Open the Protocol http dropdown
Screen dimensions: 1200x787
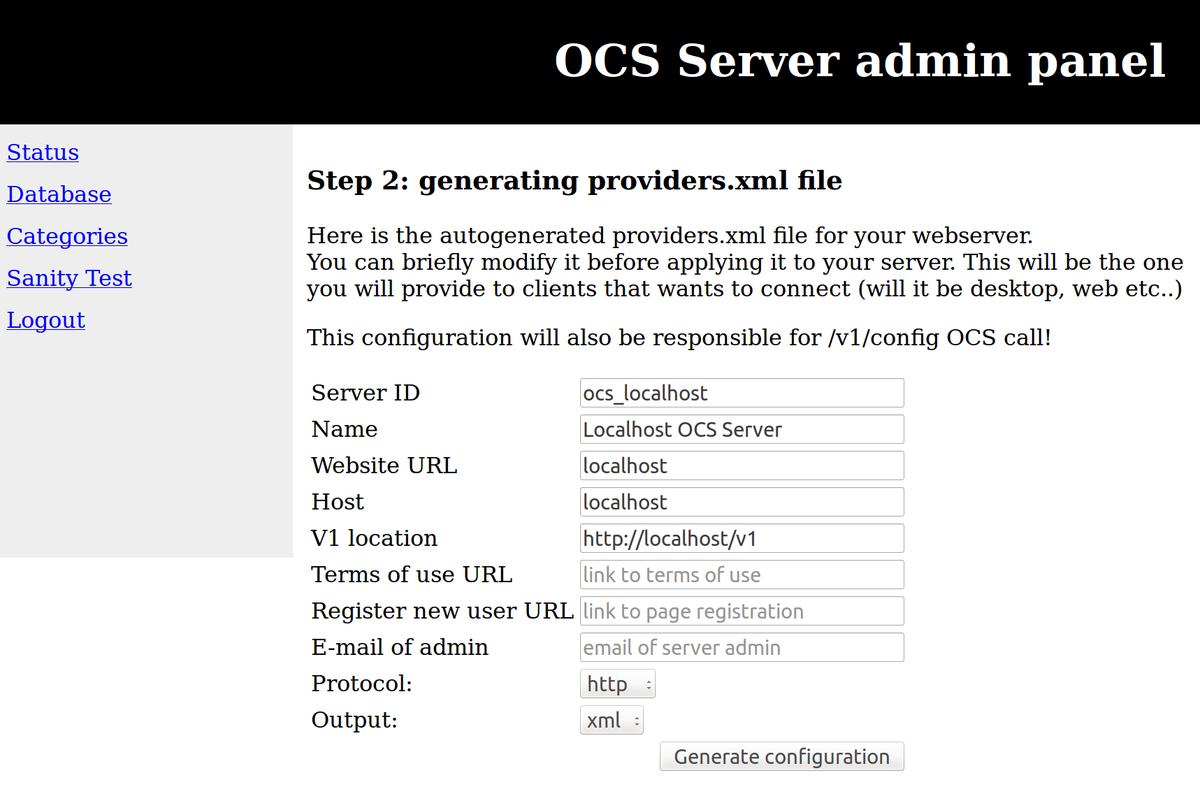pyautogui.click(x=617, y=685)
